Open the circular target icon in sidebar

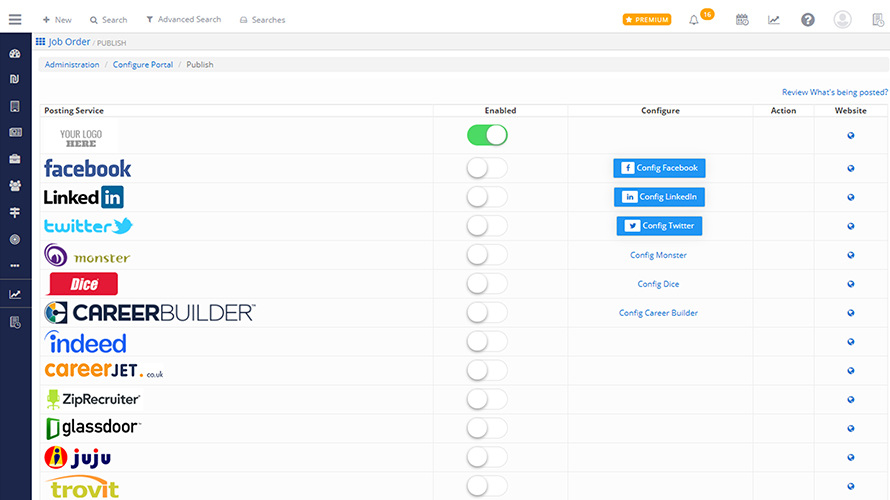pos(15,240)
